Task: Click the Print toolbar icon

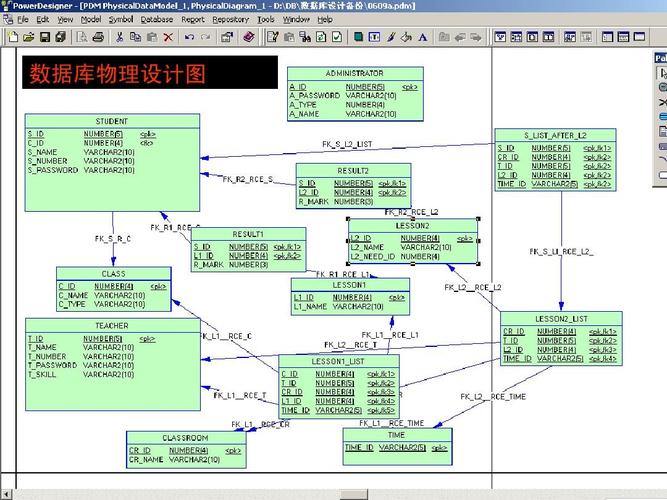Action: click(x=98, y=37)
